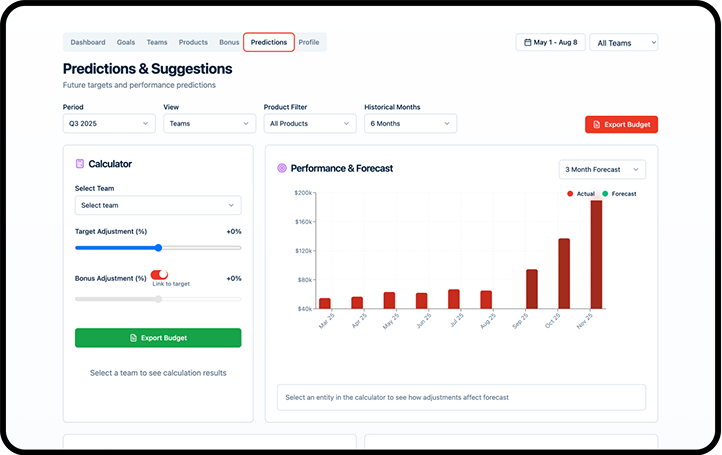722x455 pixels.
Task: Toggle the Link to target switch
Action: point(159,275)
